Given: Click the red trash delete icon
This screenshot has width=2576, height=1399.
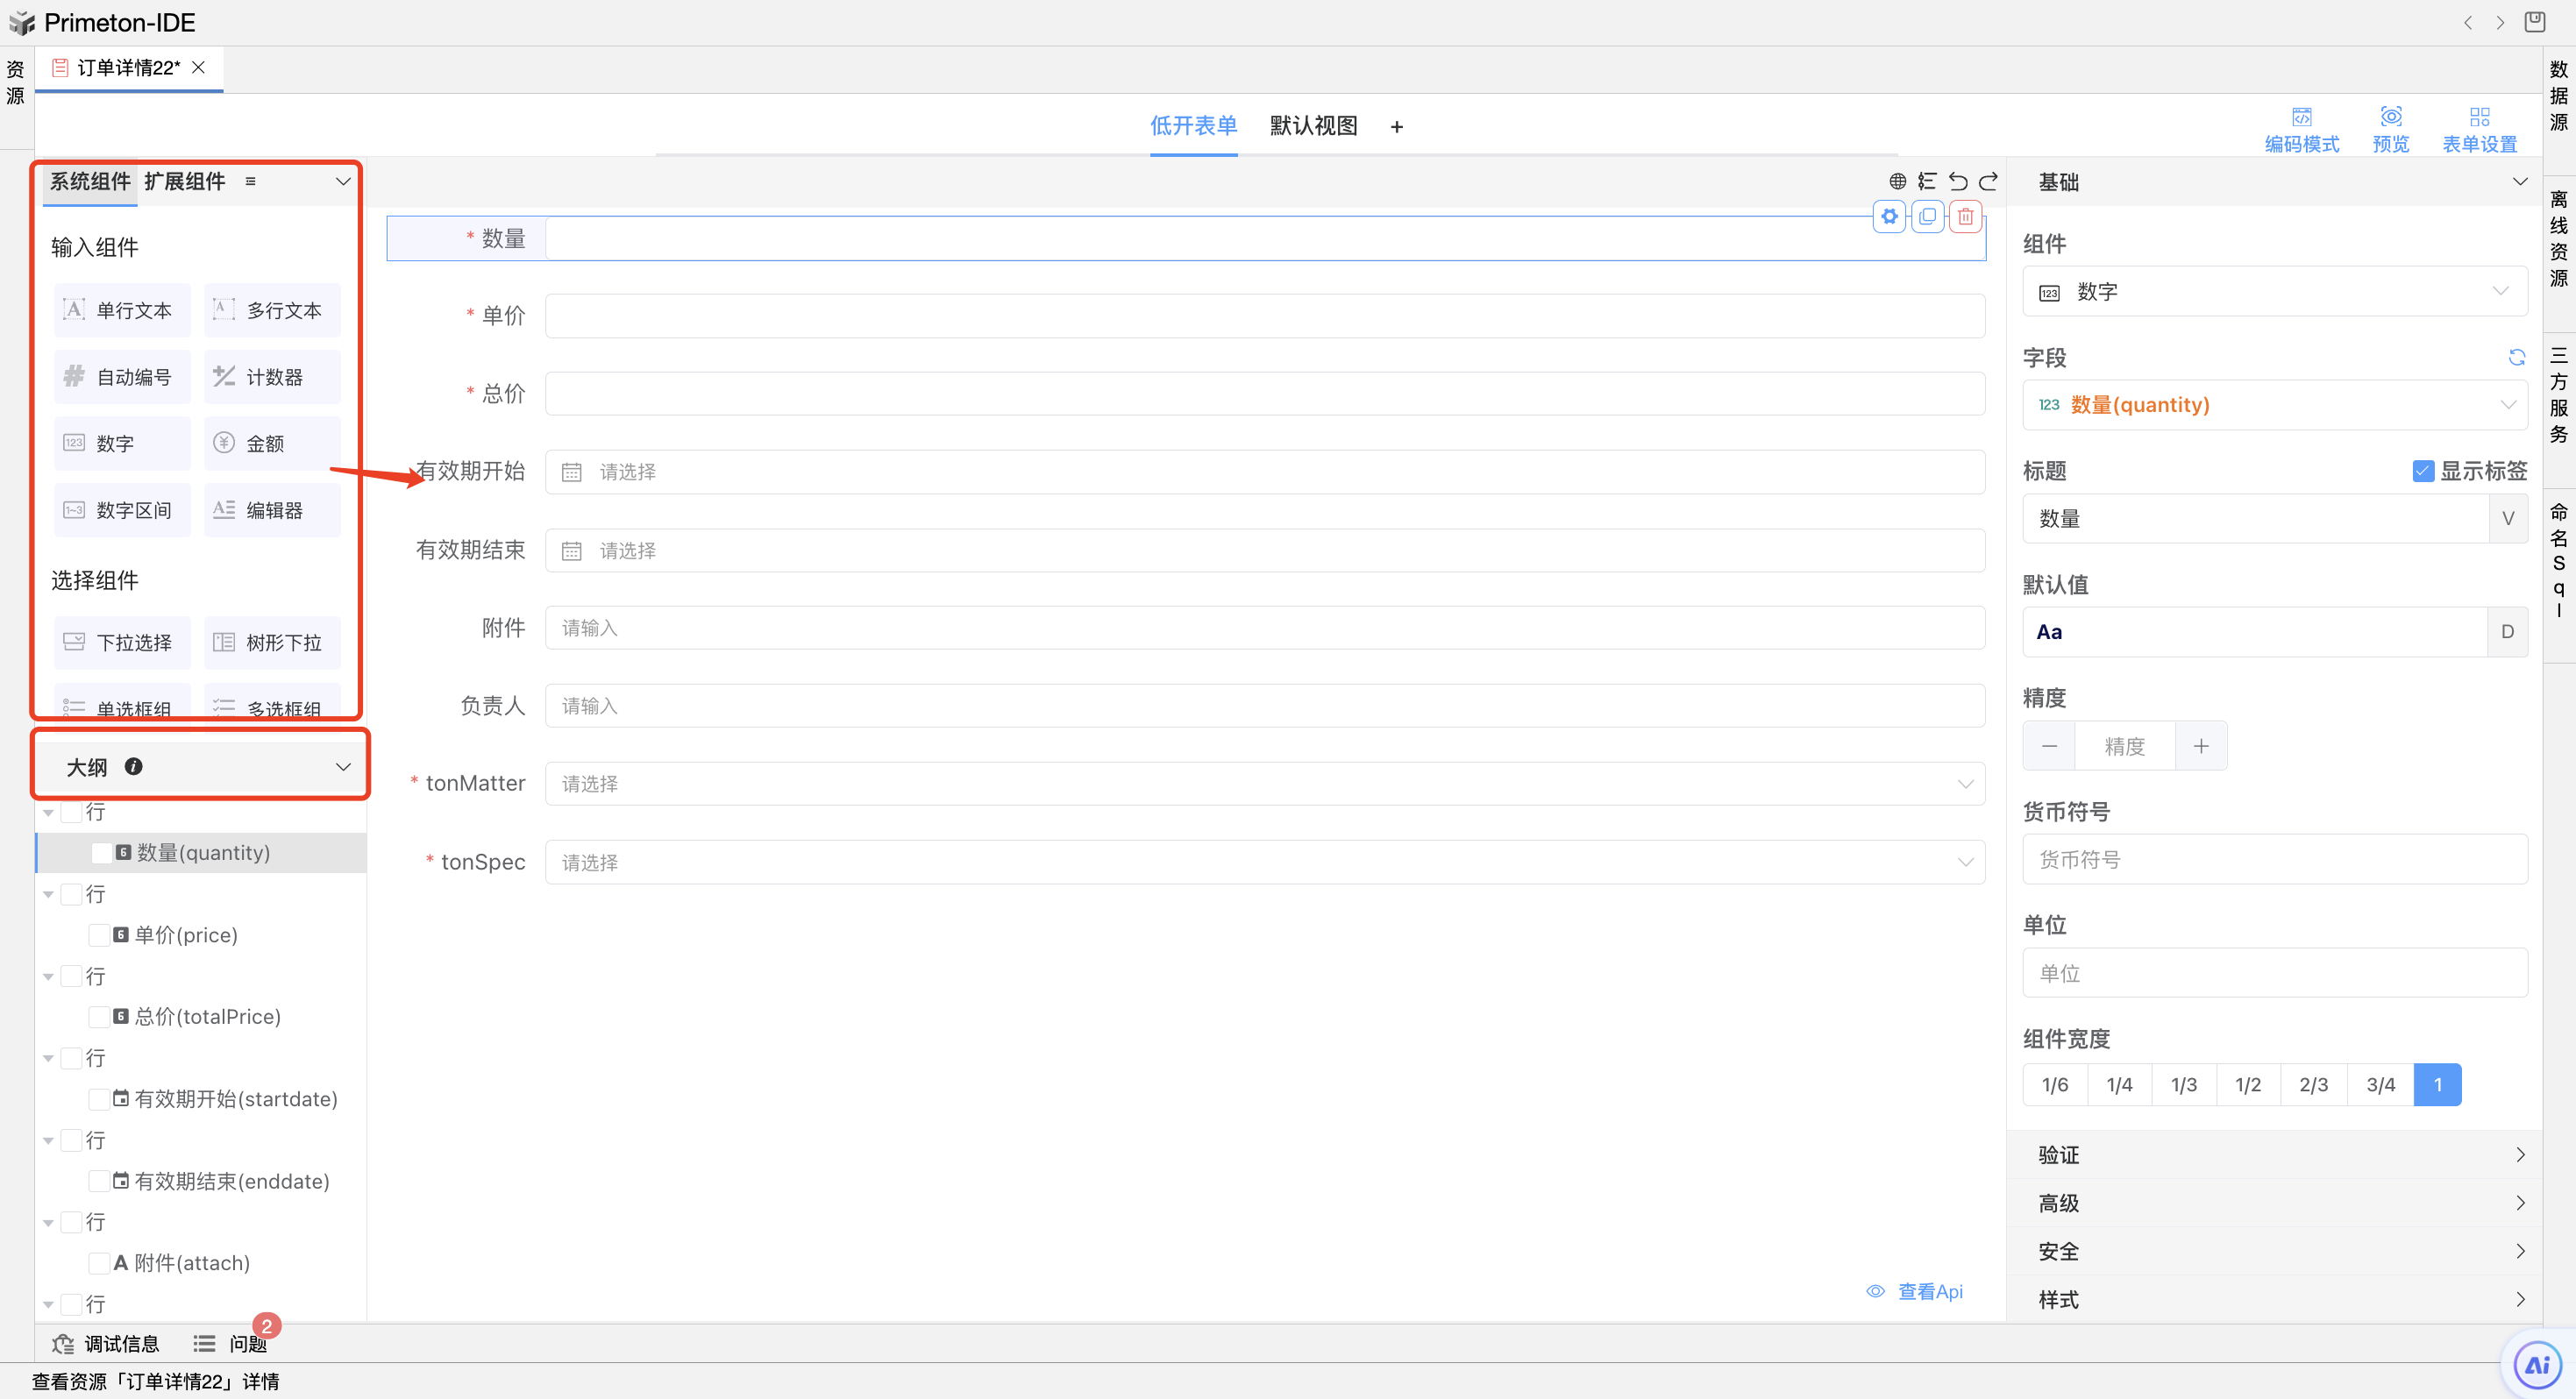Looking at the screenshot, I should pos(1965,216).
